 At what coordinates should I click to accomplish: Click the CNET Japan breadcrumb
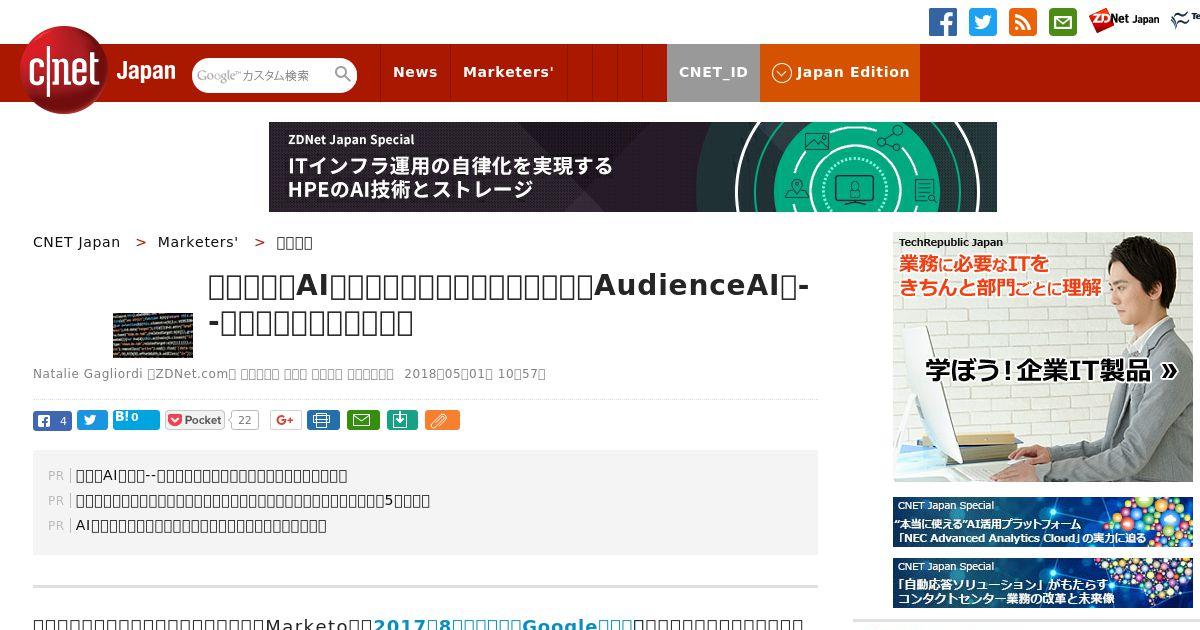point(77,242)
